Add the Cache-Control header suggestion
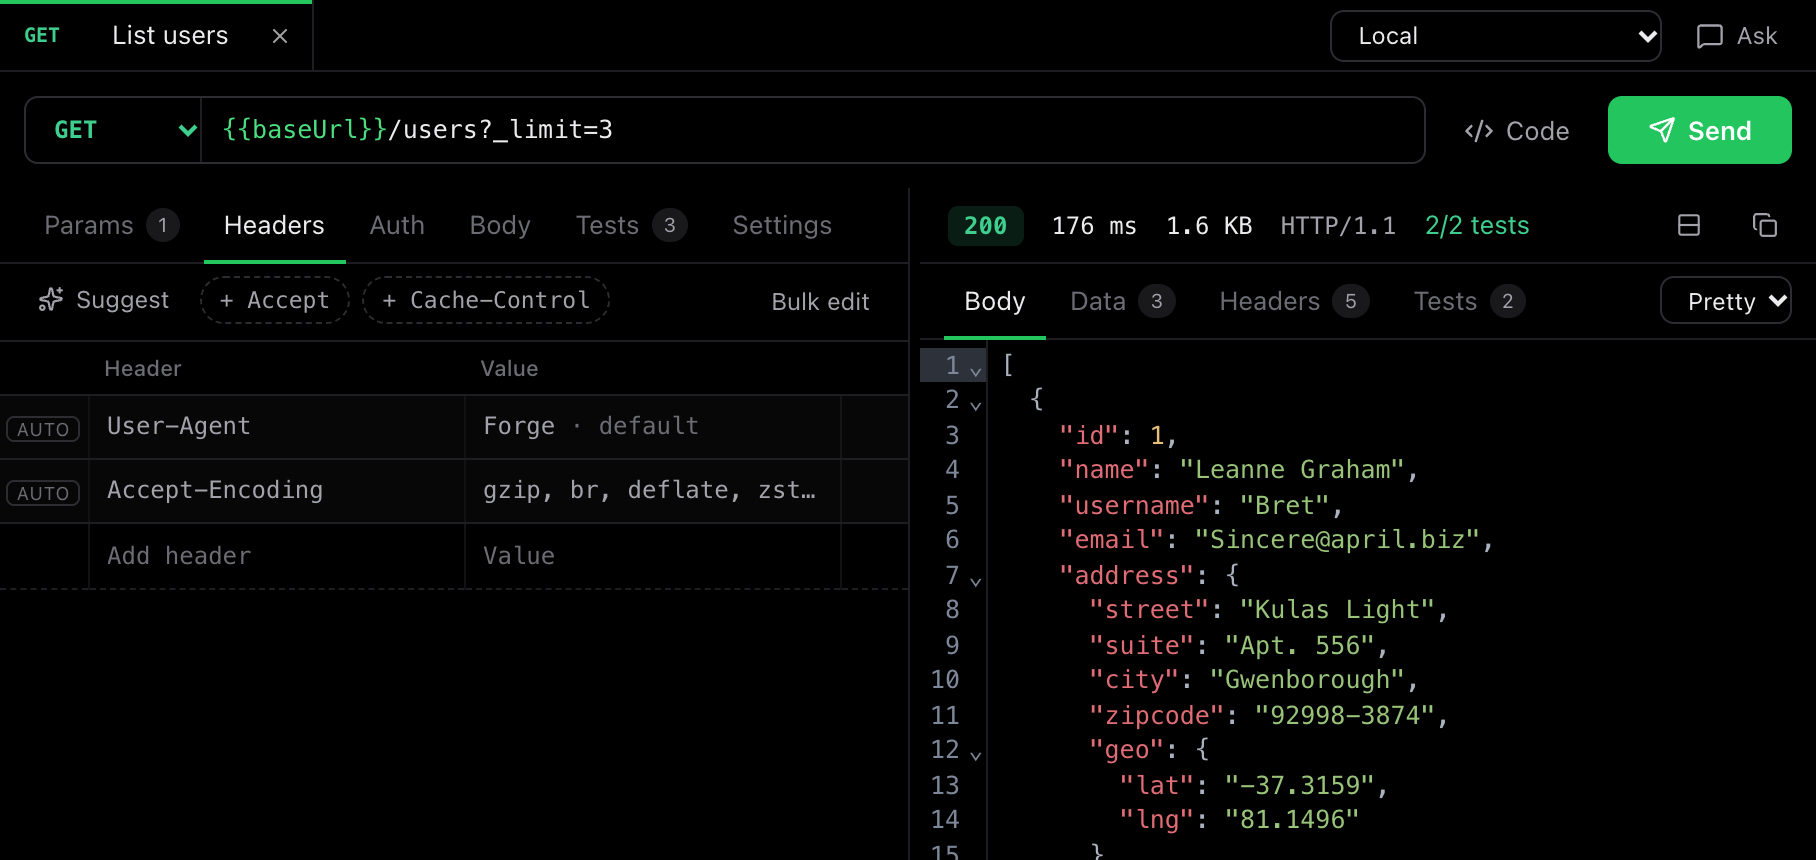The width and height of the screenshot is (1816, 860). tap(486, 300)
